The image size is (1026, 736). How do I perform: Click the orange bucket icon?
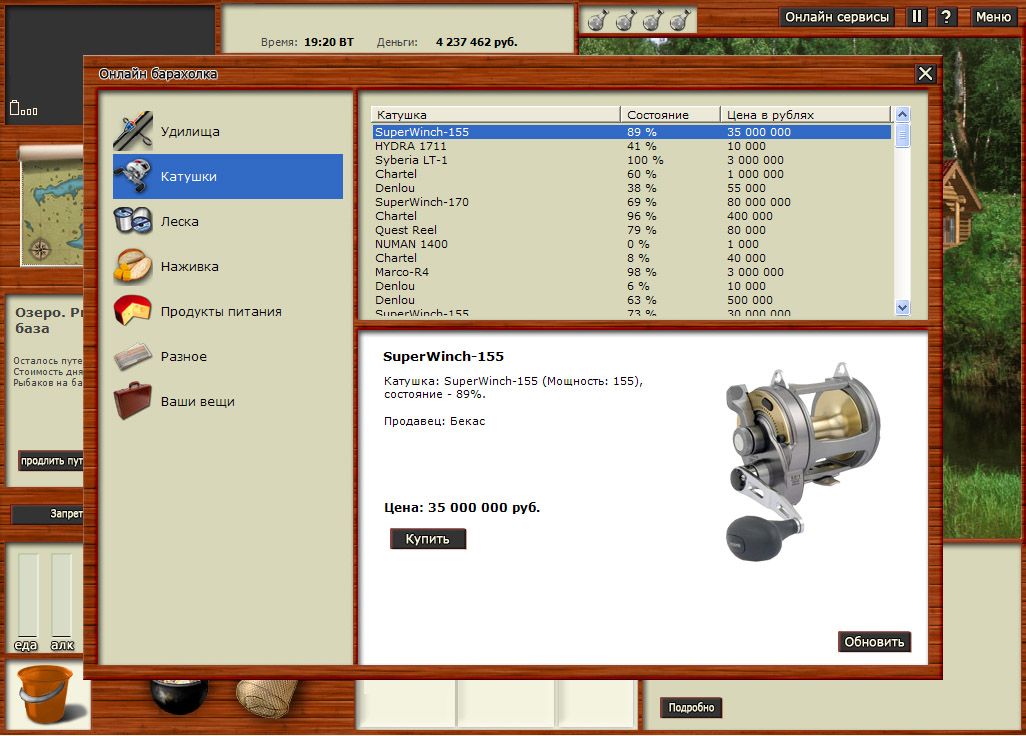(x=46, y=694)
